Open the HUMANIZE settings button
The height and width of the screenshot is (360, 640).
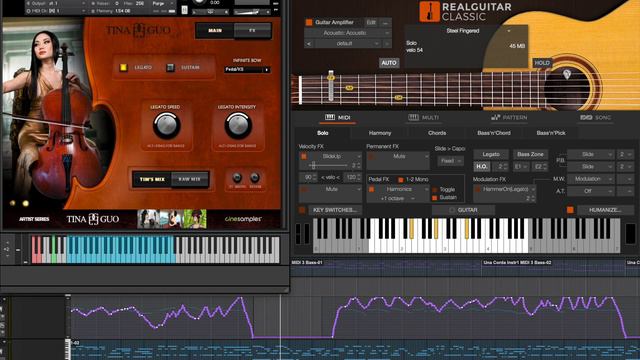click(x=605, y=210)
